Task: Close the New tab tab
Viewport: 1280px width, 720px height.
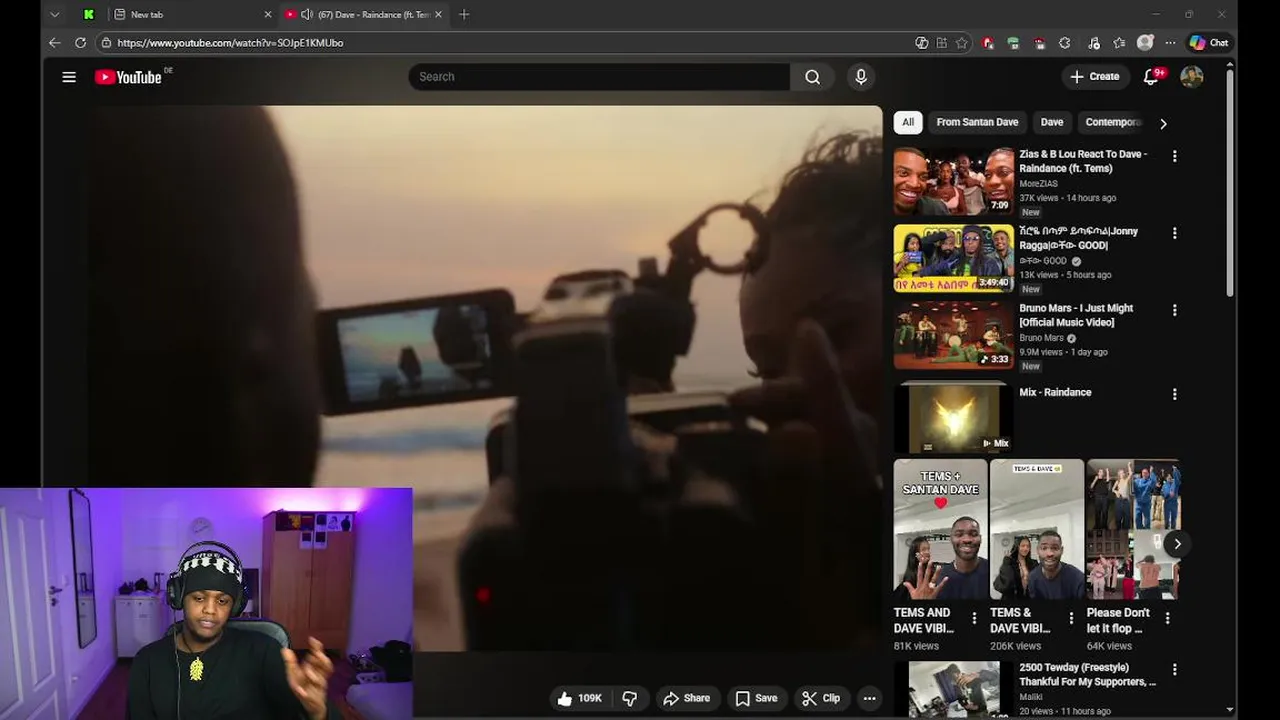Action: 267,15
